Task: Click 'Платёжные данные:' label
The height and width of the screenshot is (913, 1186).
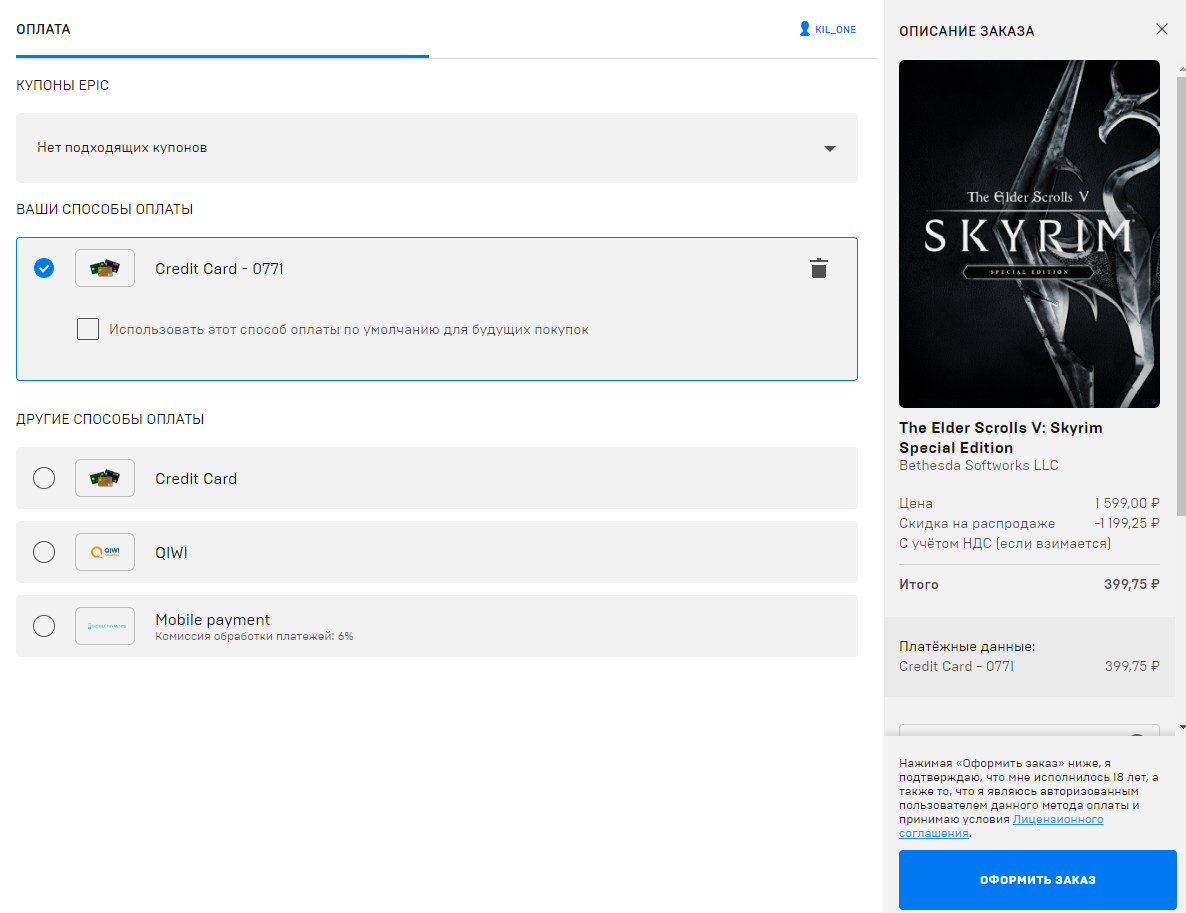Action: [x=967, y=647]
